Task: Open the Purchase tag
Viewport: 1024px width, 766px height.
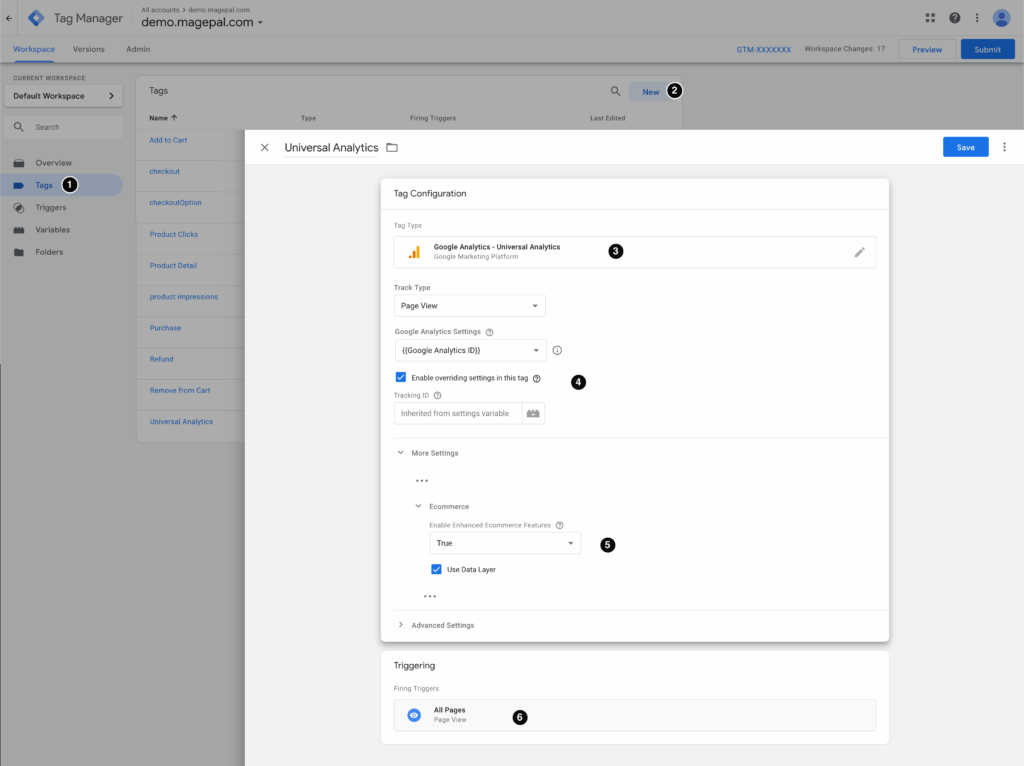Action: (x=165, y=328)
